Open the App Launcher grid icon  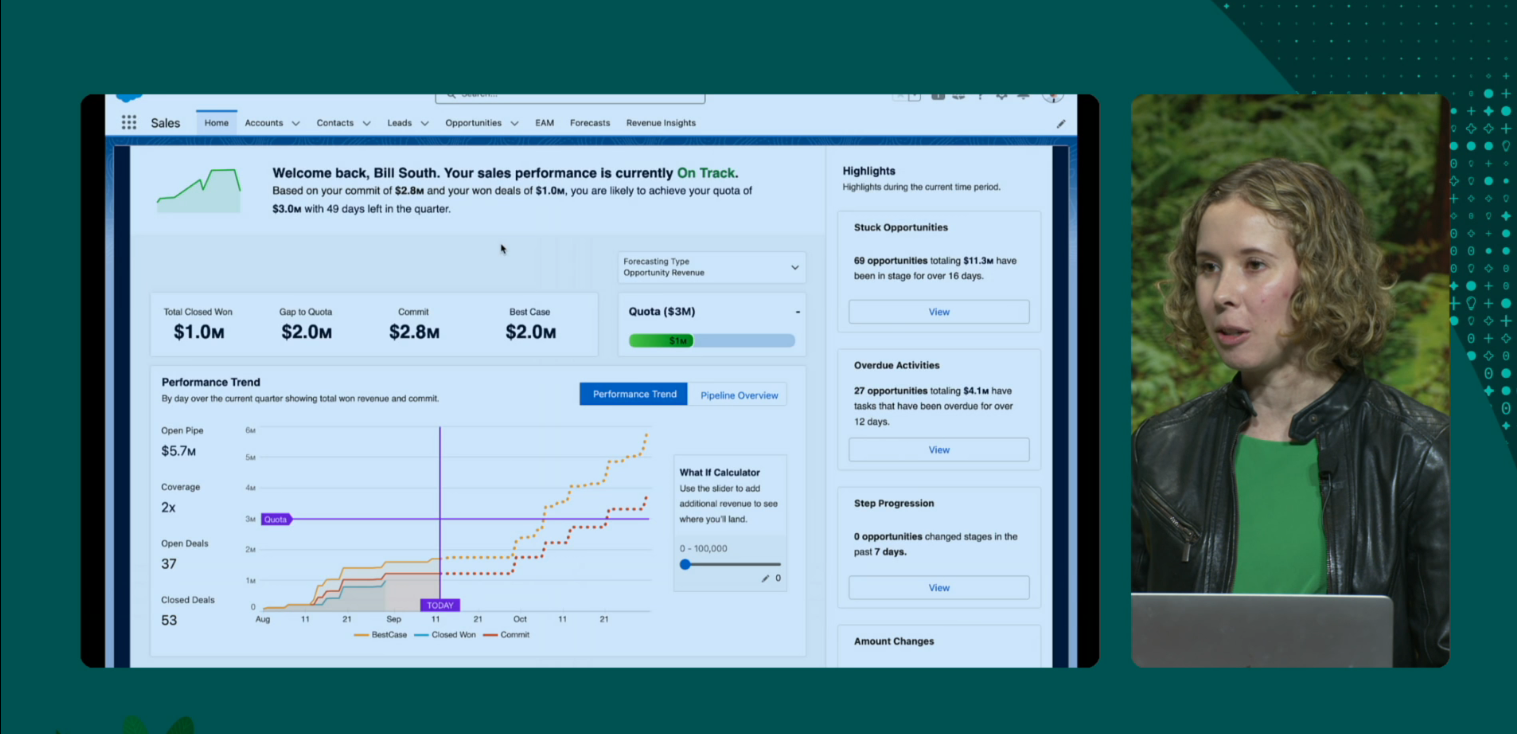click(129, 123)
